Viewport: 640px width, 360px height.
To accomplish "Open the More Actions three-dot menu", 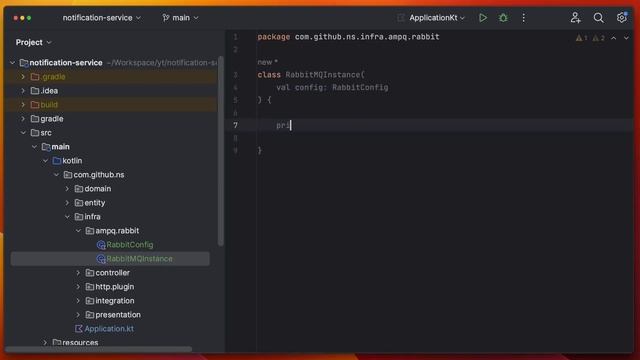I will coord(523,18).
